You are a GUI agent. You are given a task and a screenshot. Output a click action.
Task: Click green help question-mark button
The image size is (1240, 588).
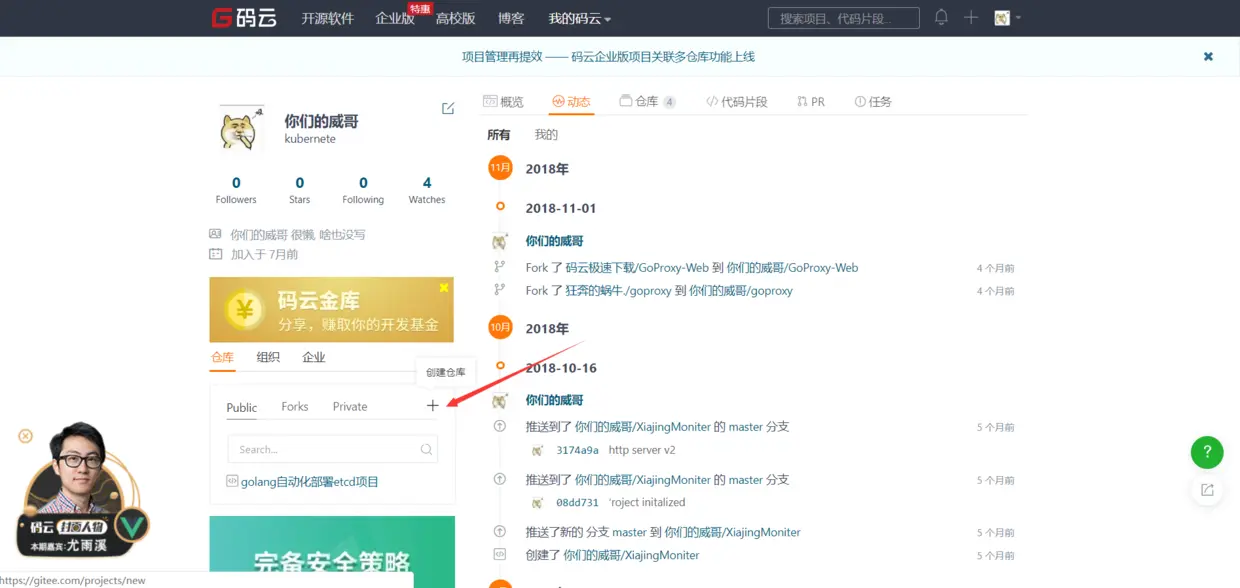click(1207, 452)
